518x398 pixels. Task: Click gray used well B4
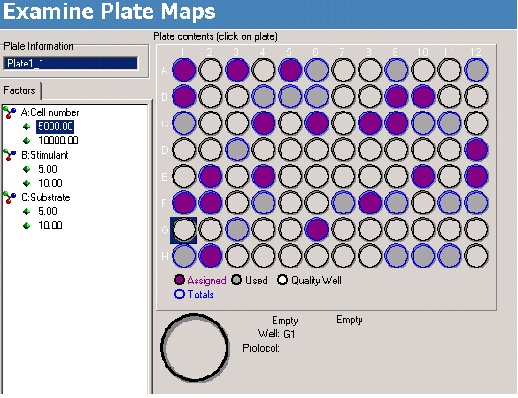(264, 97)
